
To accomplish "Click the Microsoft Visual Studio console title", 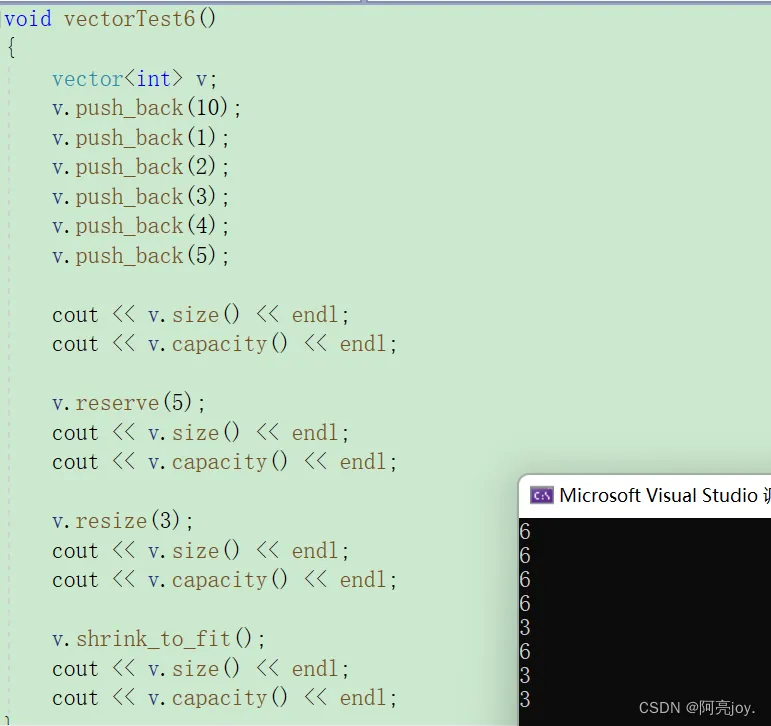I will click(665, 495).
